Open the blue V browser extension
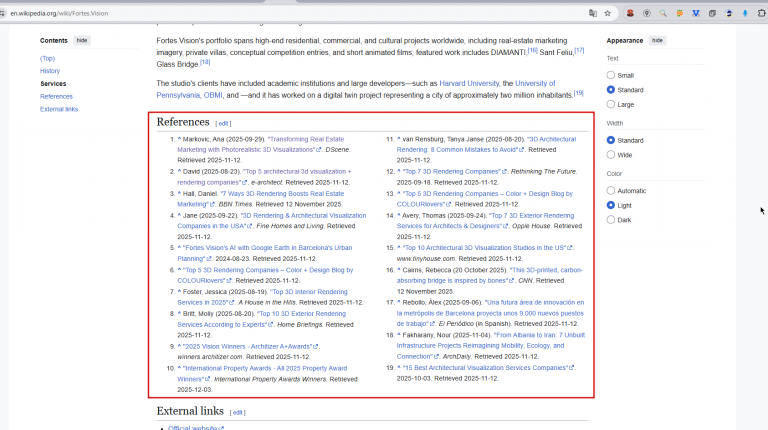The image size is (768, 430). click(x=696, y=13)
